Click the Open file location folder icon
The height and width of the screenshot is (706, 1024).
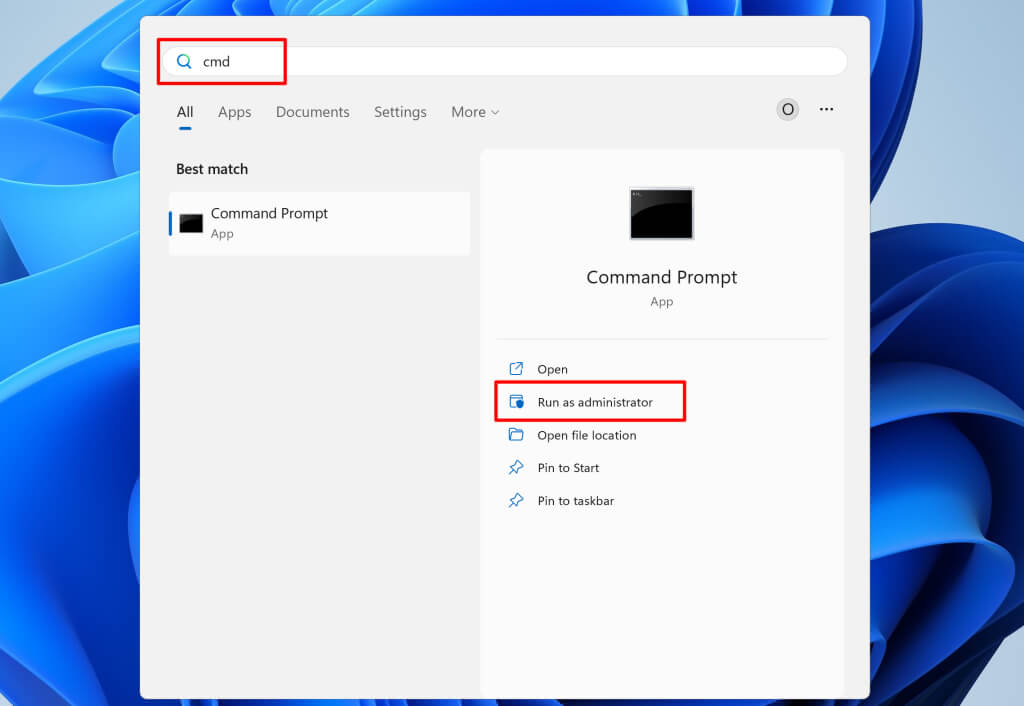[516, 435]
